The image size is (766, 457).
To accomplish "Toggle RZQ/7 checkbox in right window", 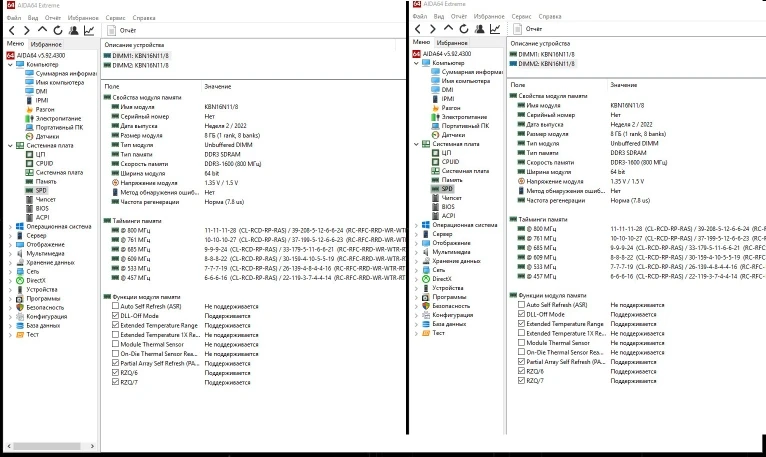I will tap(521, 380).
